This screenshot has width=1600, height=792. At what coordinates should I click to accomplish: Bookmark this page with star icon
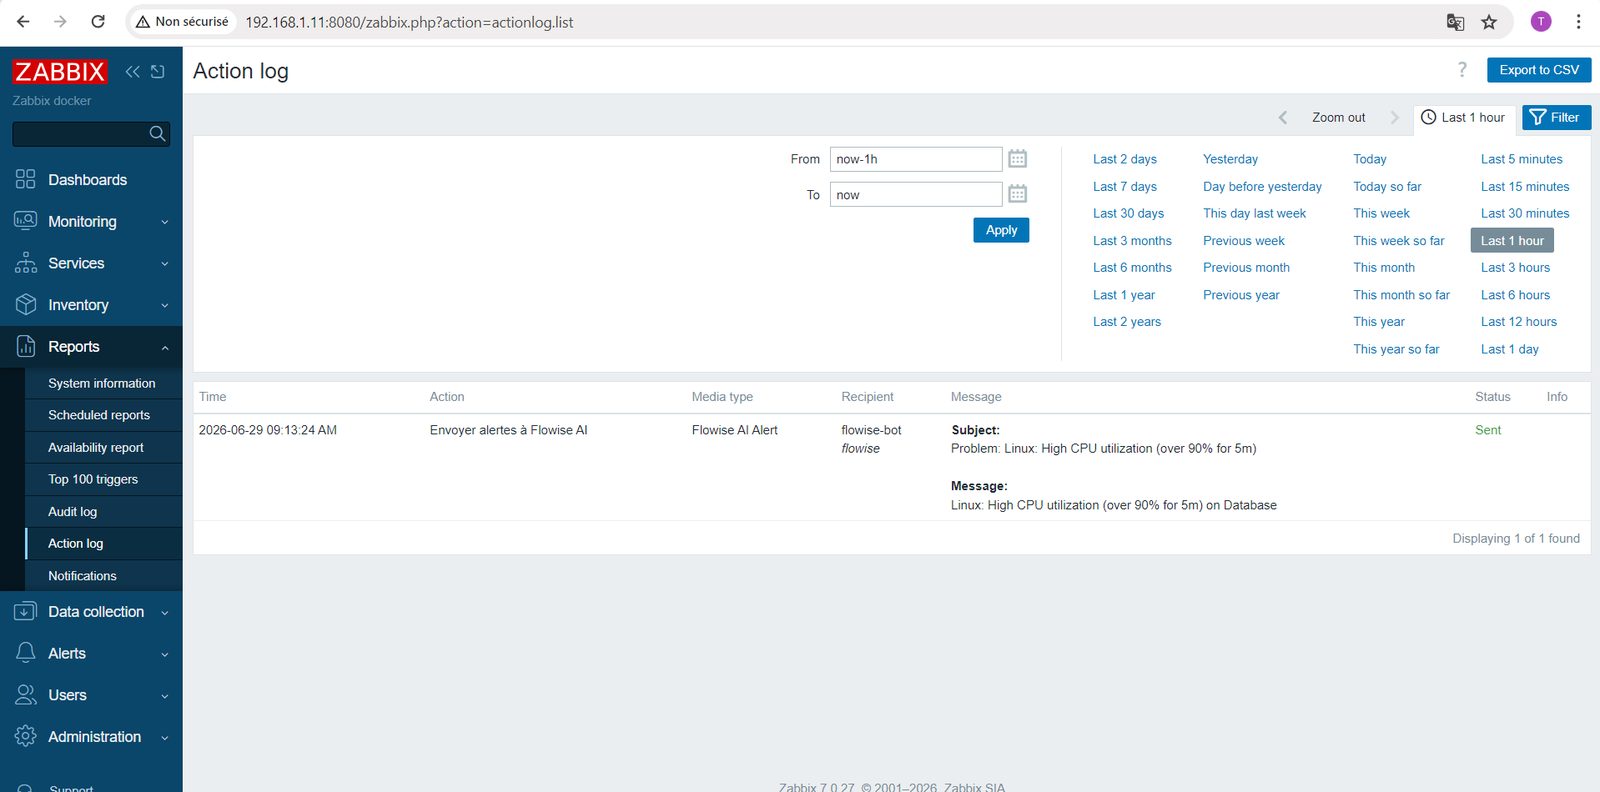(x=1489, y=21)
